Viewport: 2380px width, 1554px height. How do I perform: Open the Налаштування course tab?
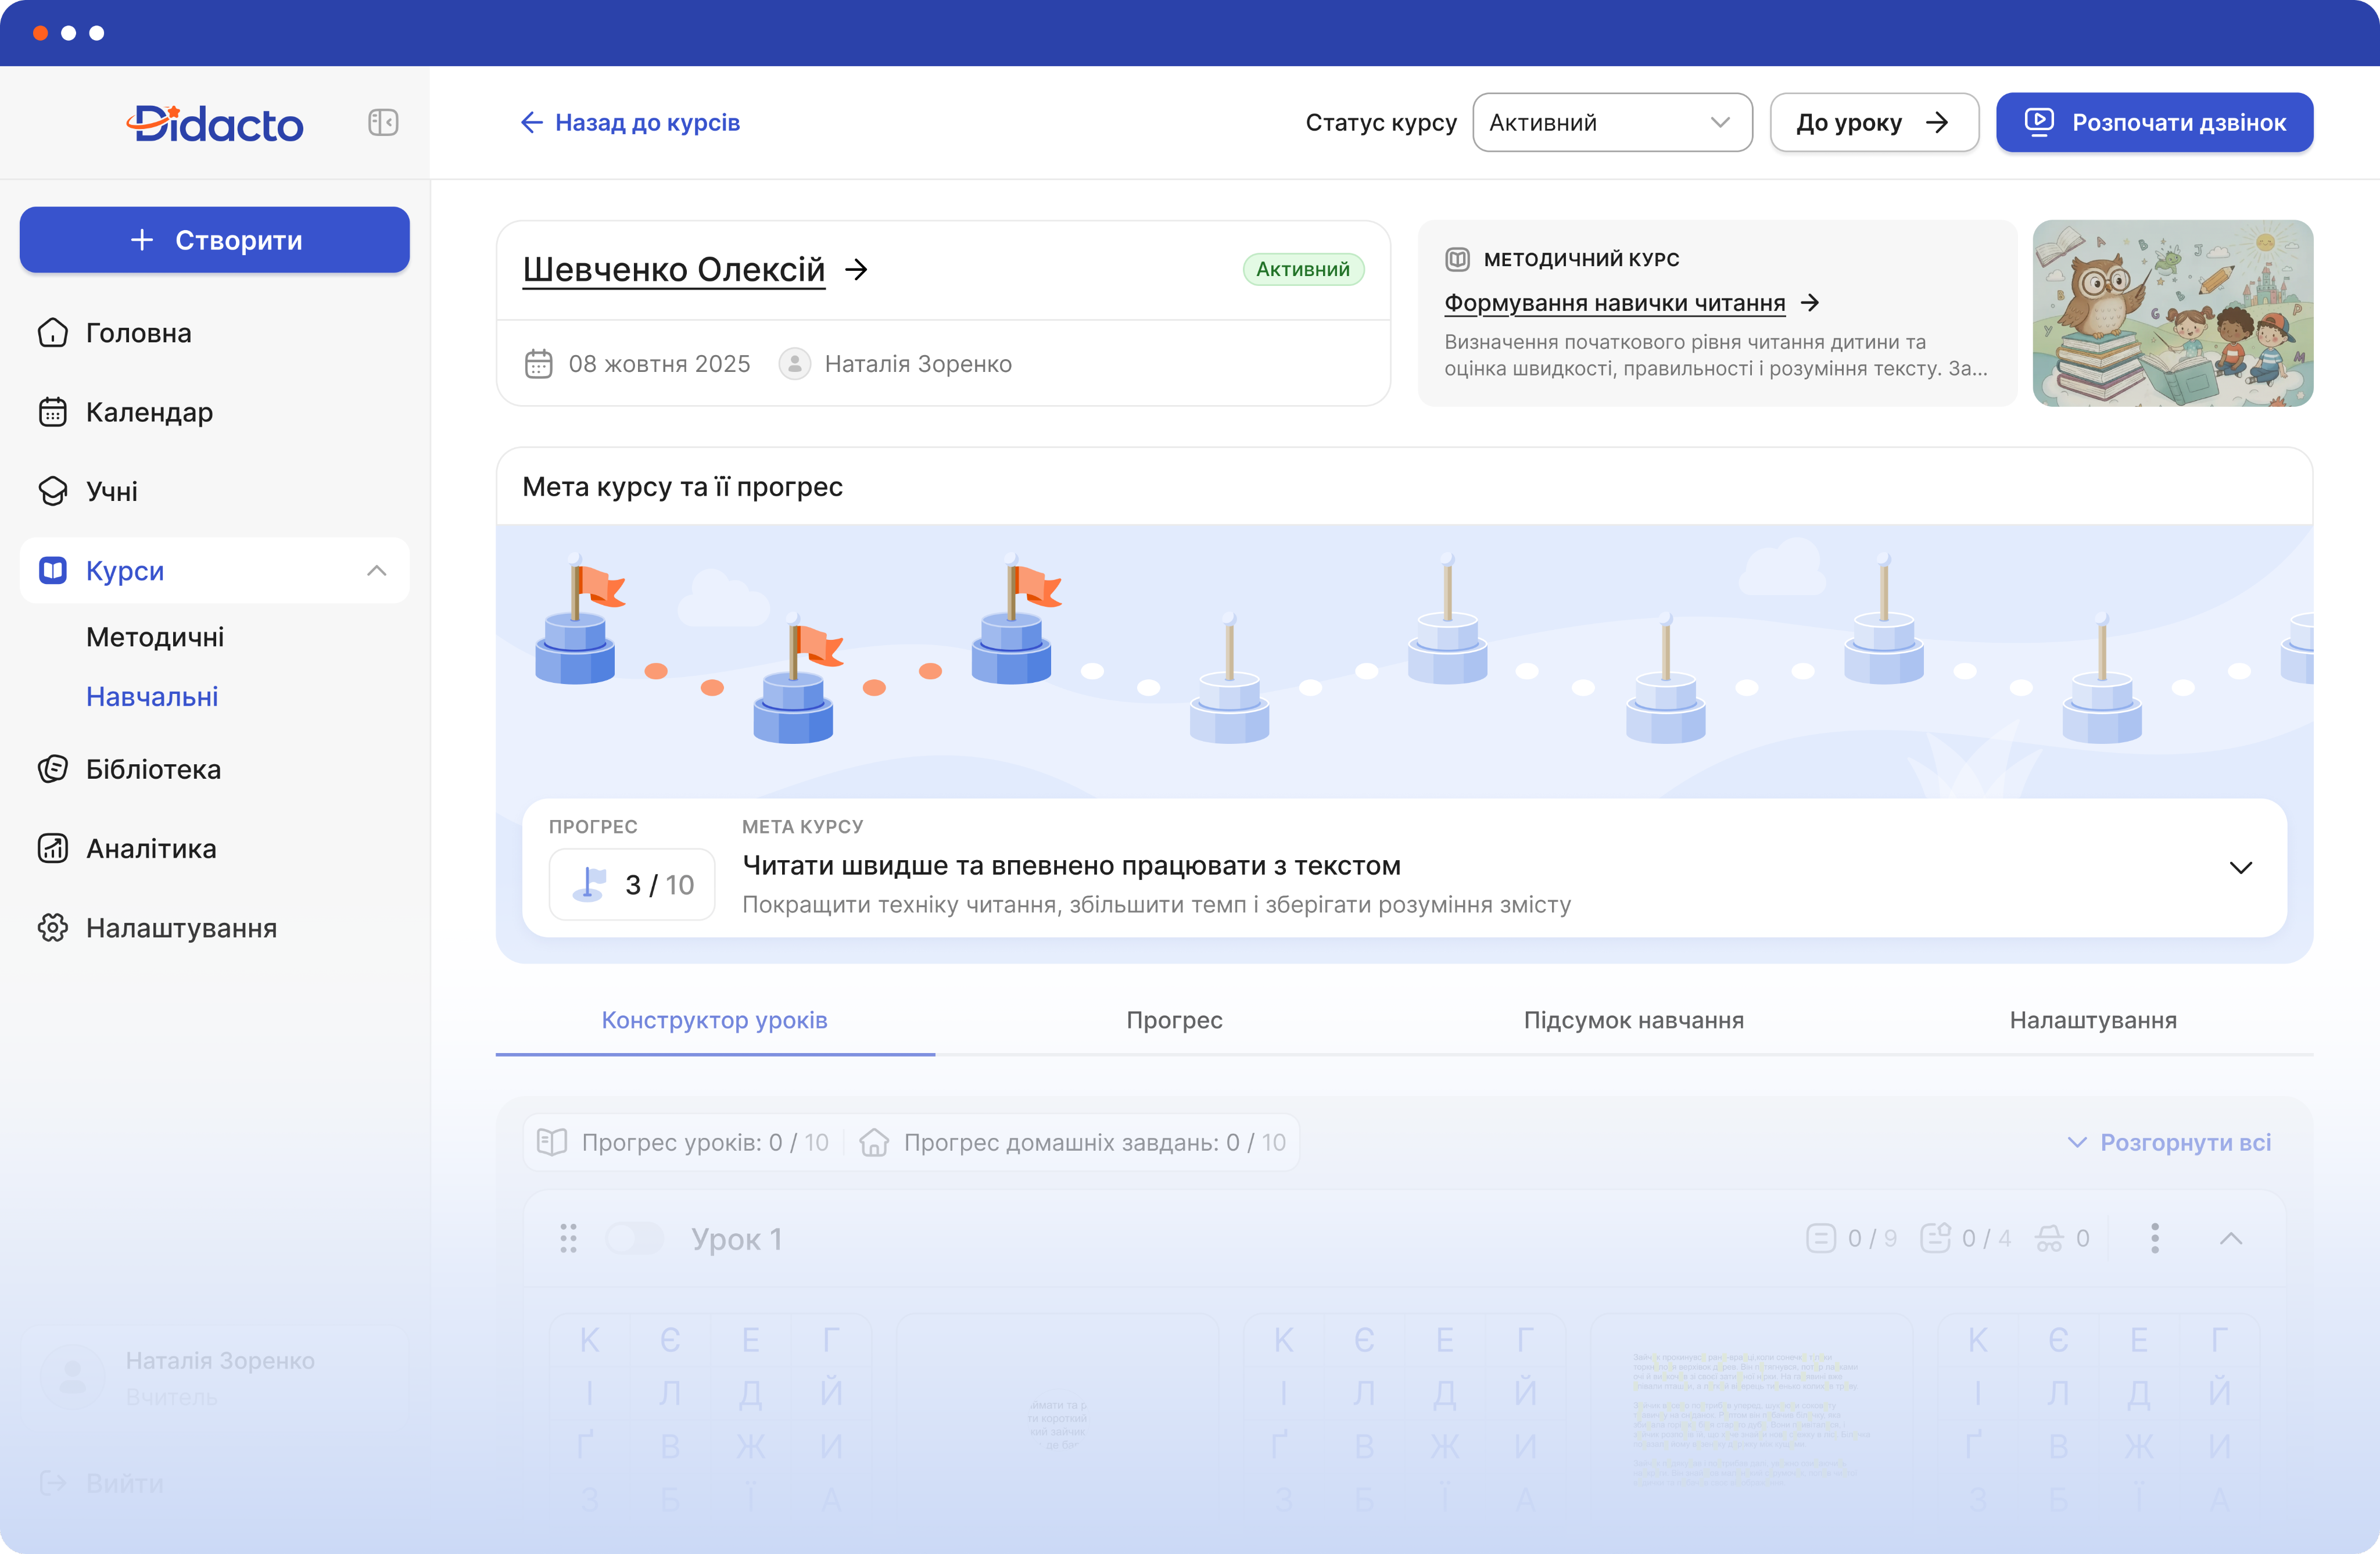point(2093,1020)
